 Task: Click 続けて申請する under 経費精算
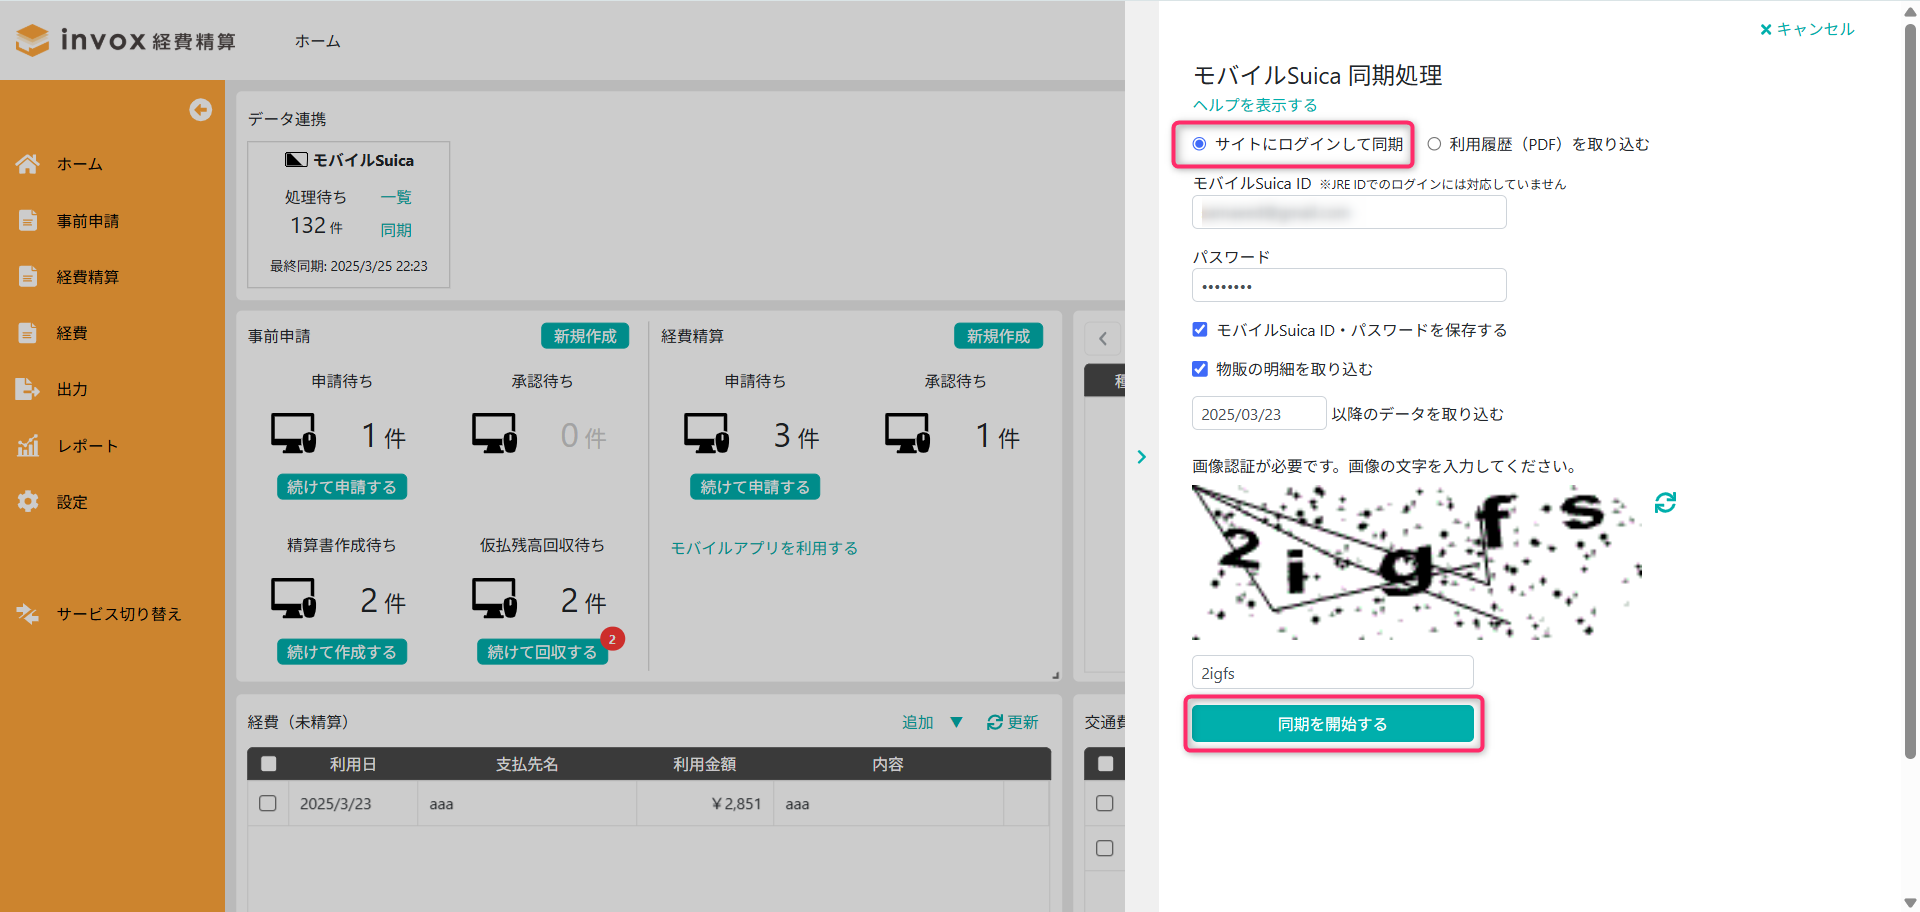[x=755, y=487]
